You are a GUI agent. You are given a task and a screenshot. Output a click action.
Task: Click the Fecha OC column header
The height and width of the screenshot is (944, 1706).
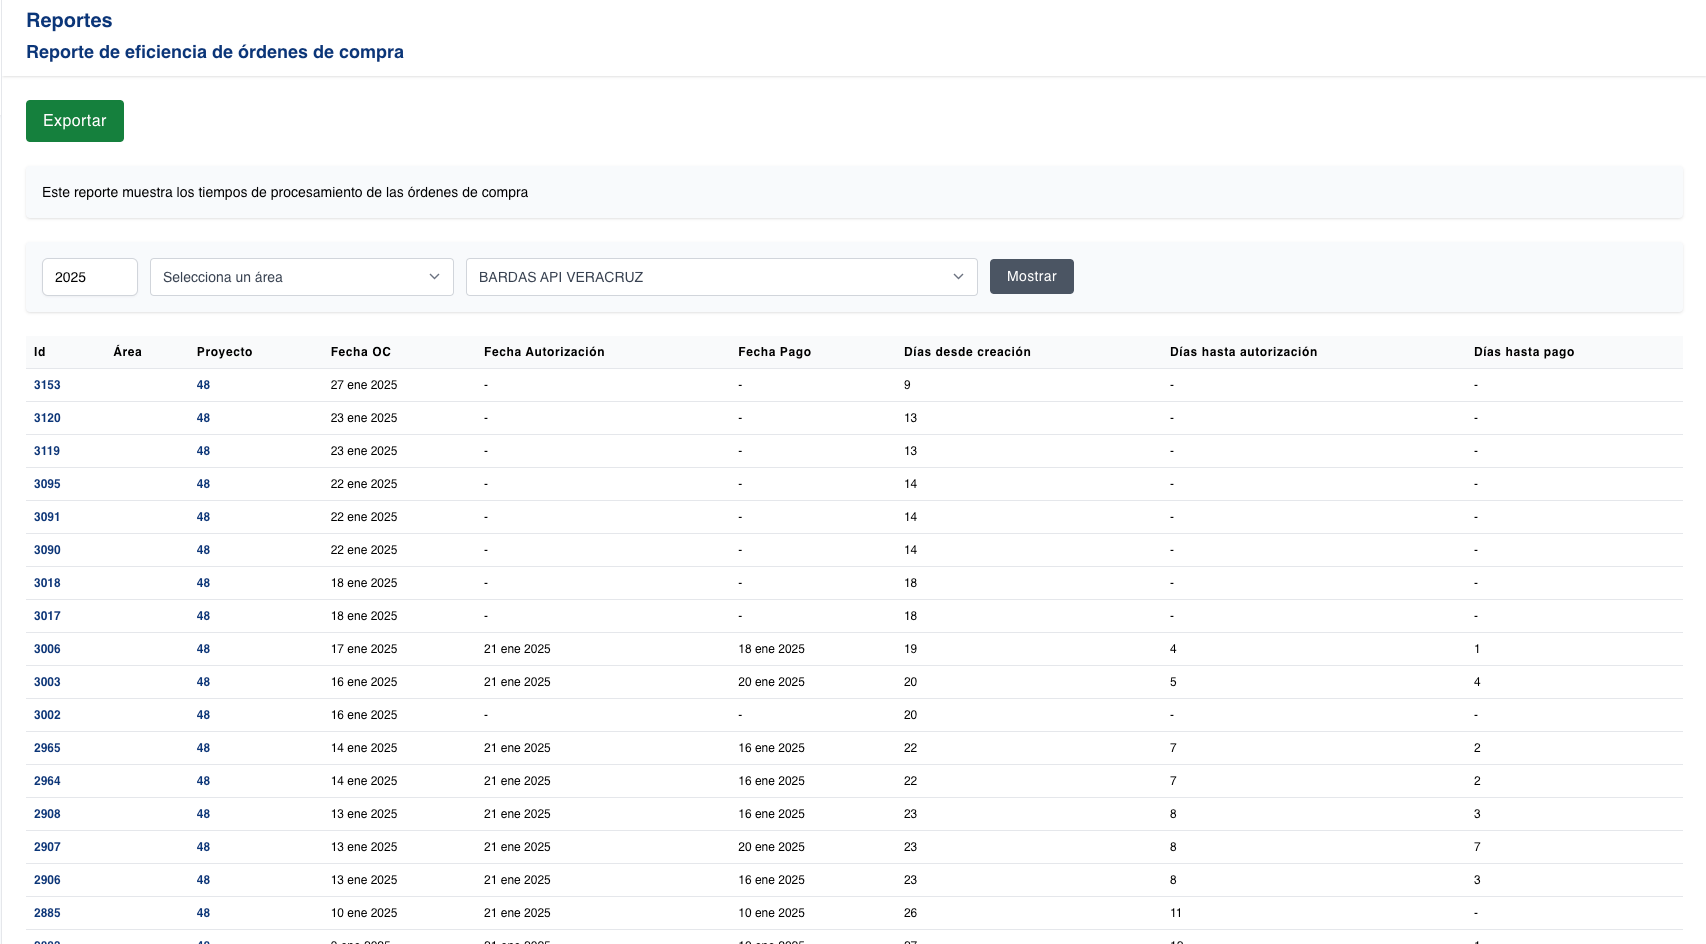tap(360, 352)
